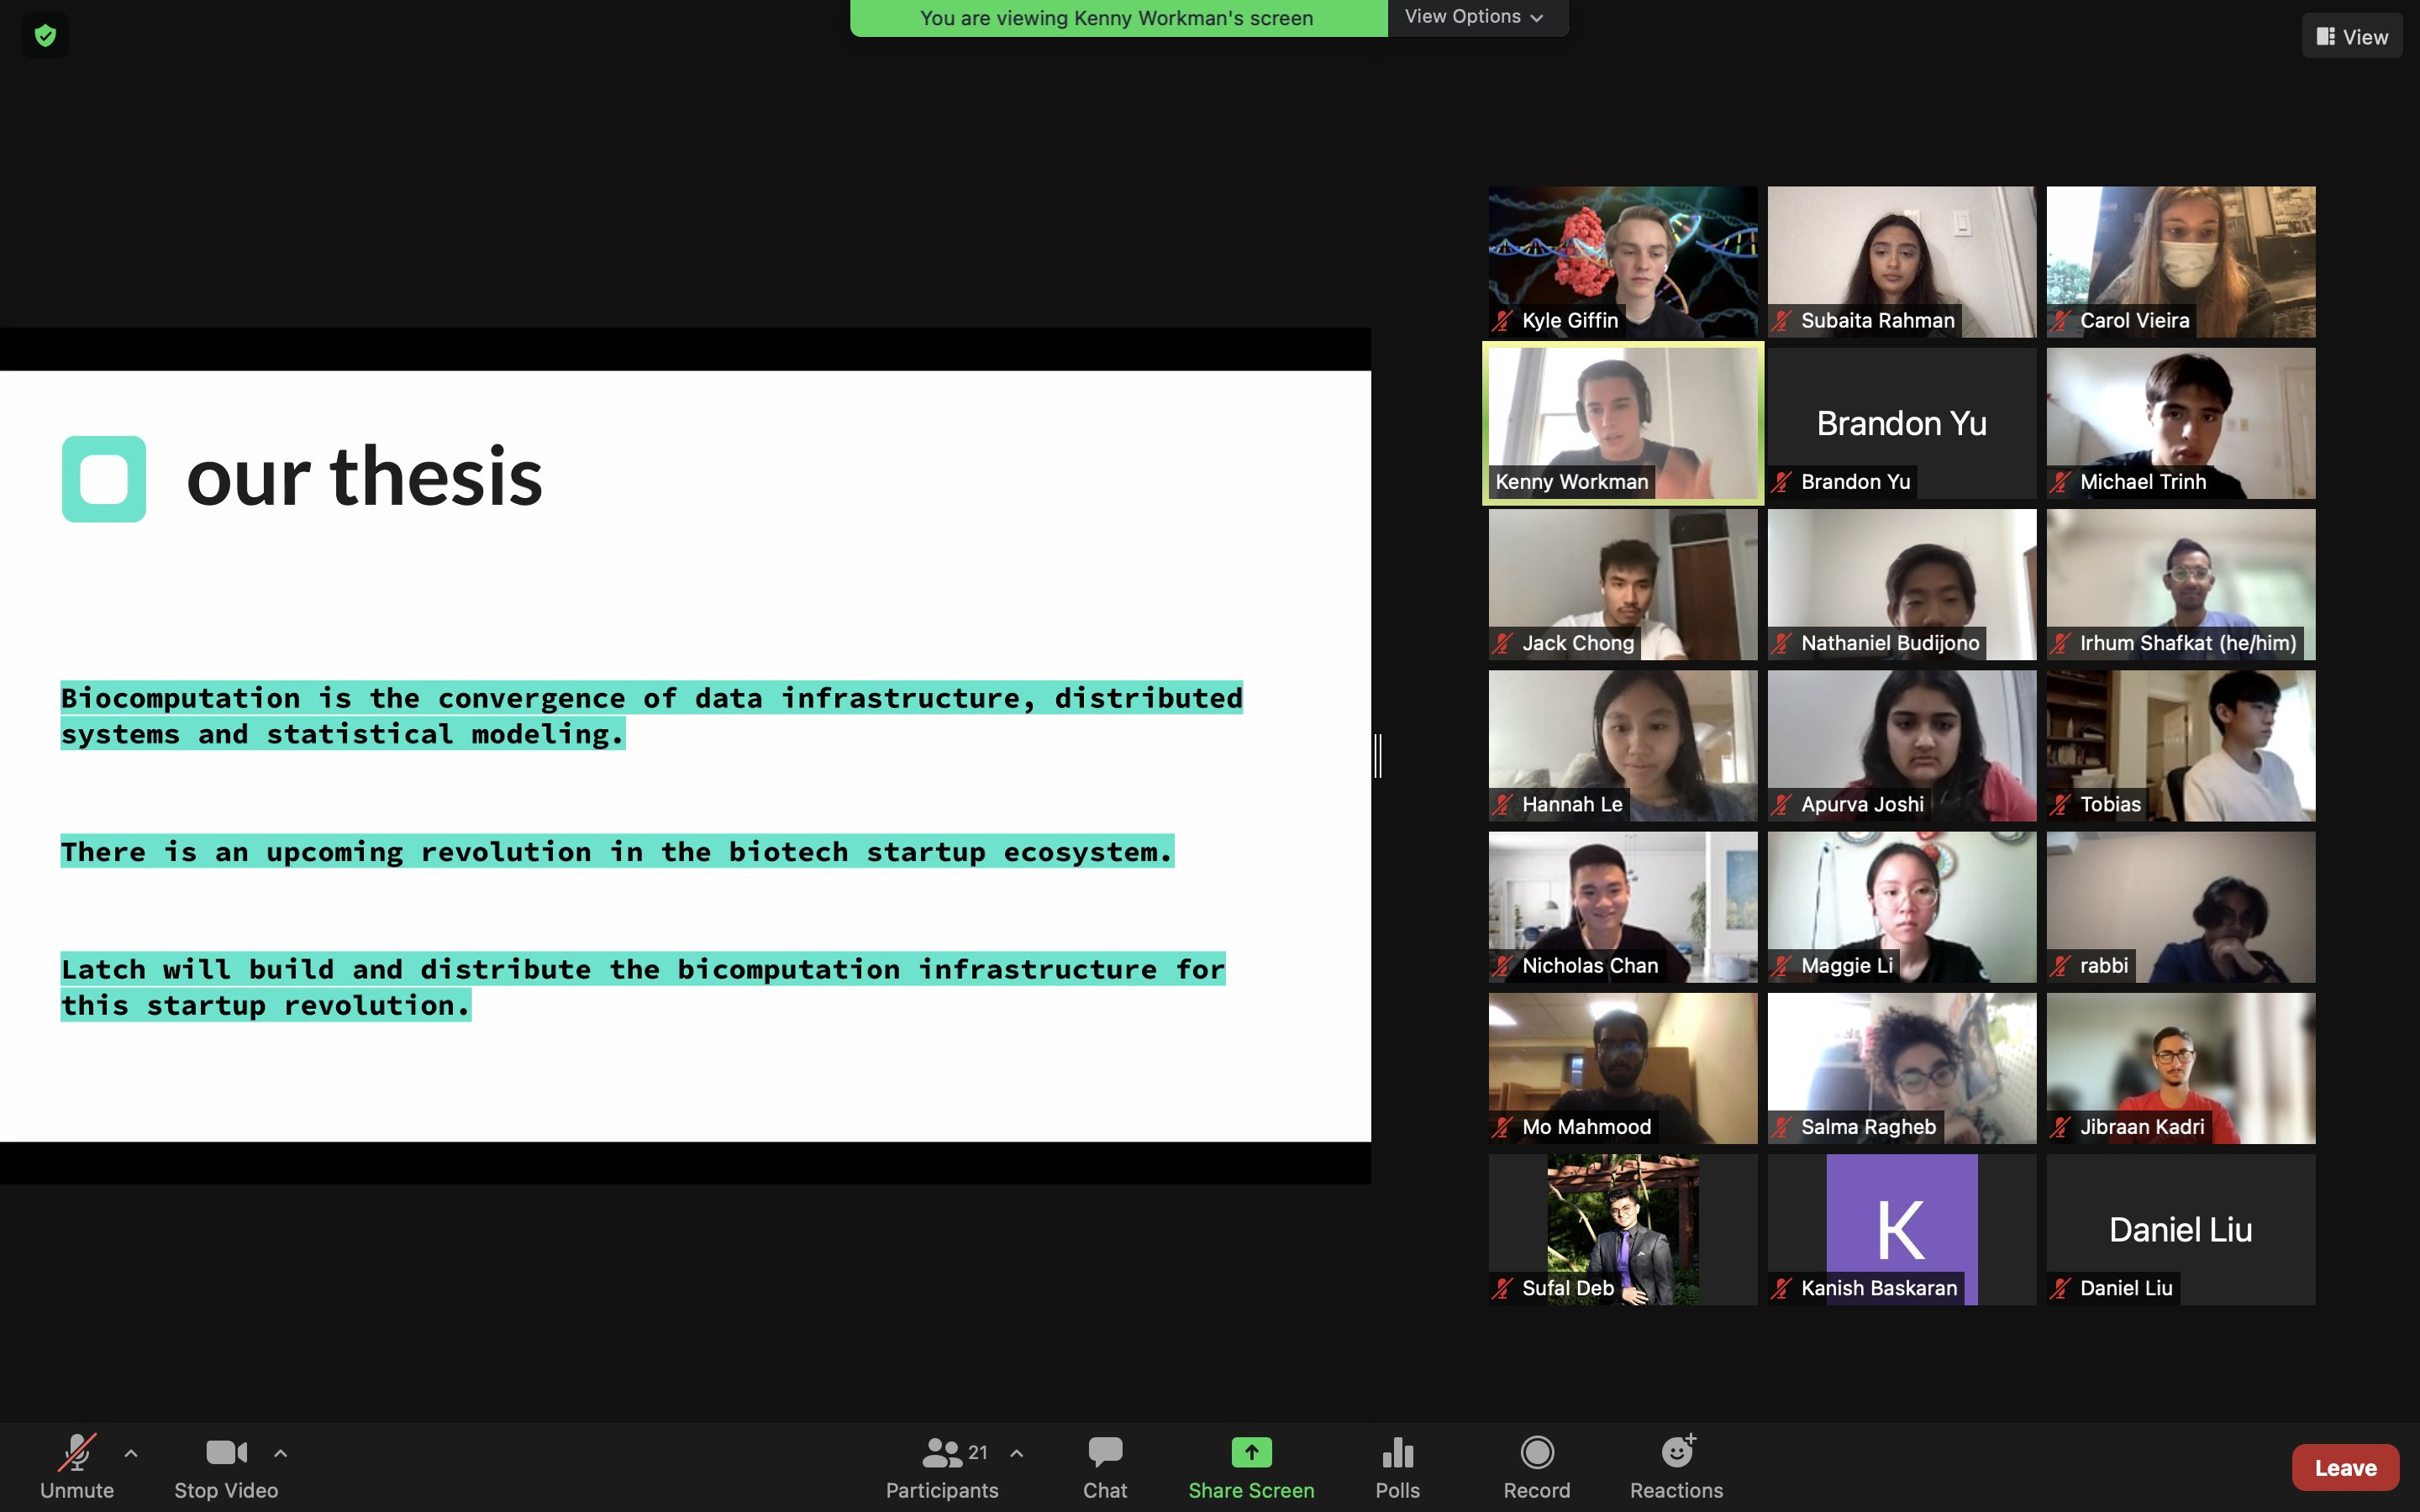This screenshot has width=2420, height=1512.
Task: Select Jack Chong's video tile
Action: coord(1622,584)
